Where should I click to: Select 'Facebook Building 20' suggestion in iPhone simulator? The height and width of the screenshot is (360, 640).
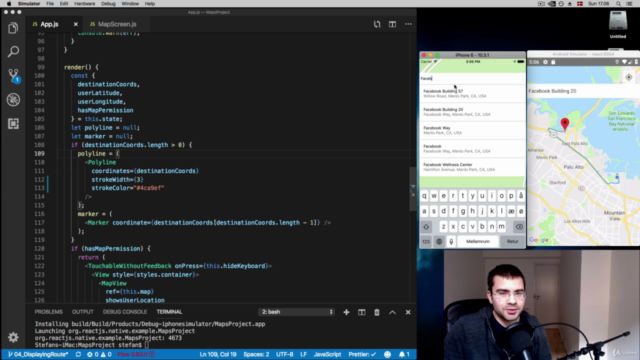coord(472,112)
